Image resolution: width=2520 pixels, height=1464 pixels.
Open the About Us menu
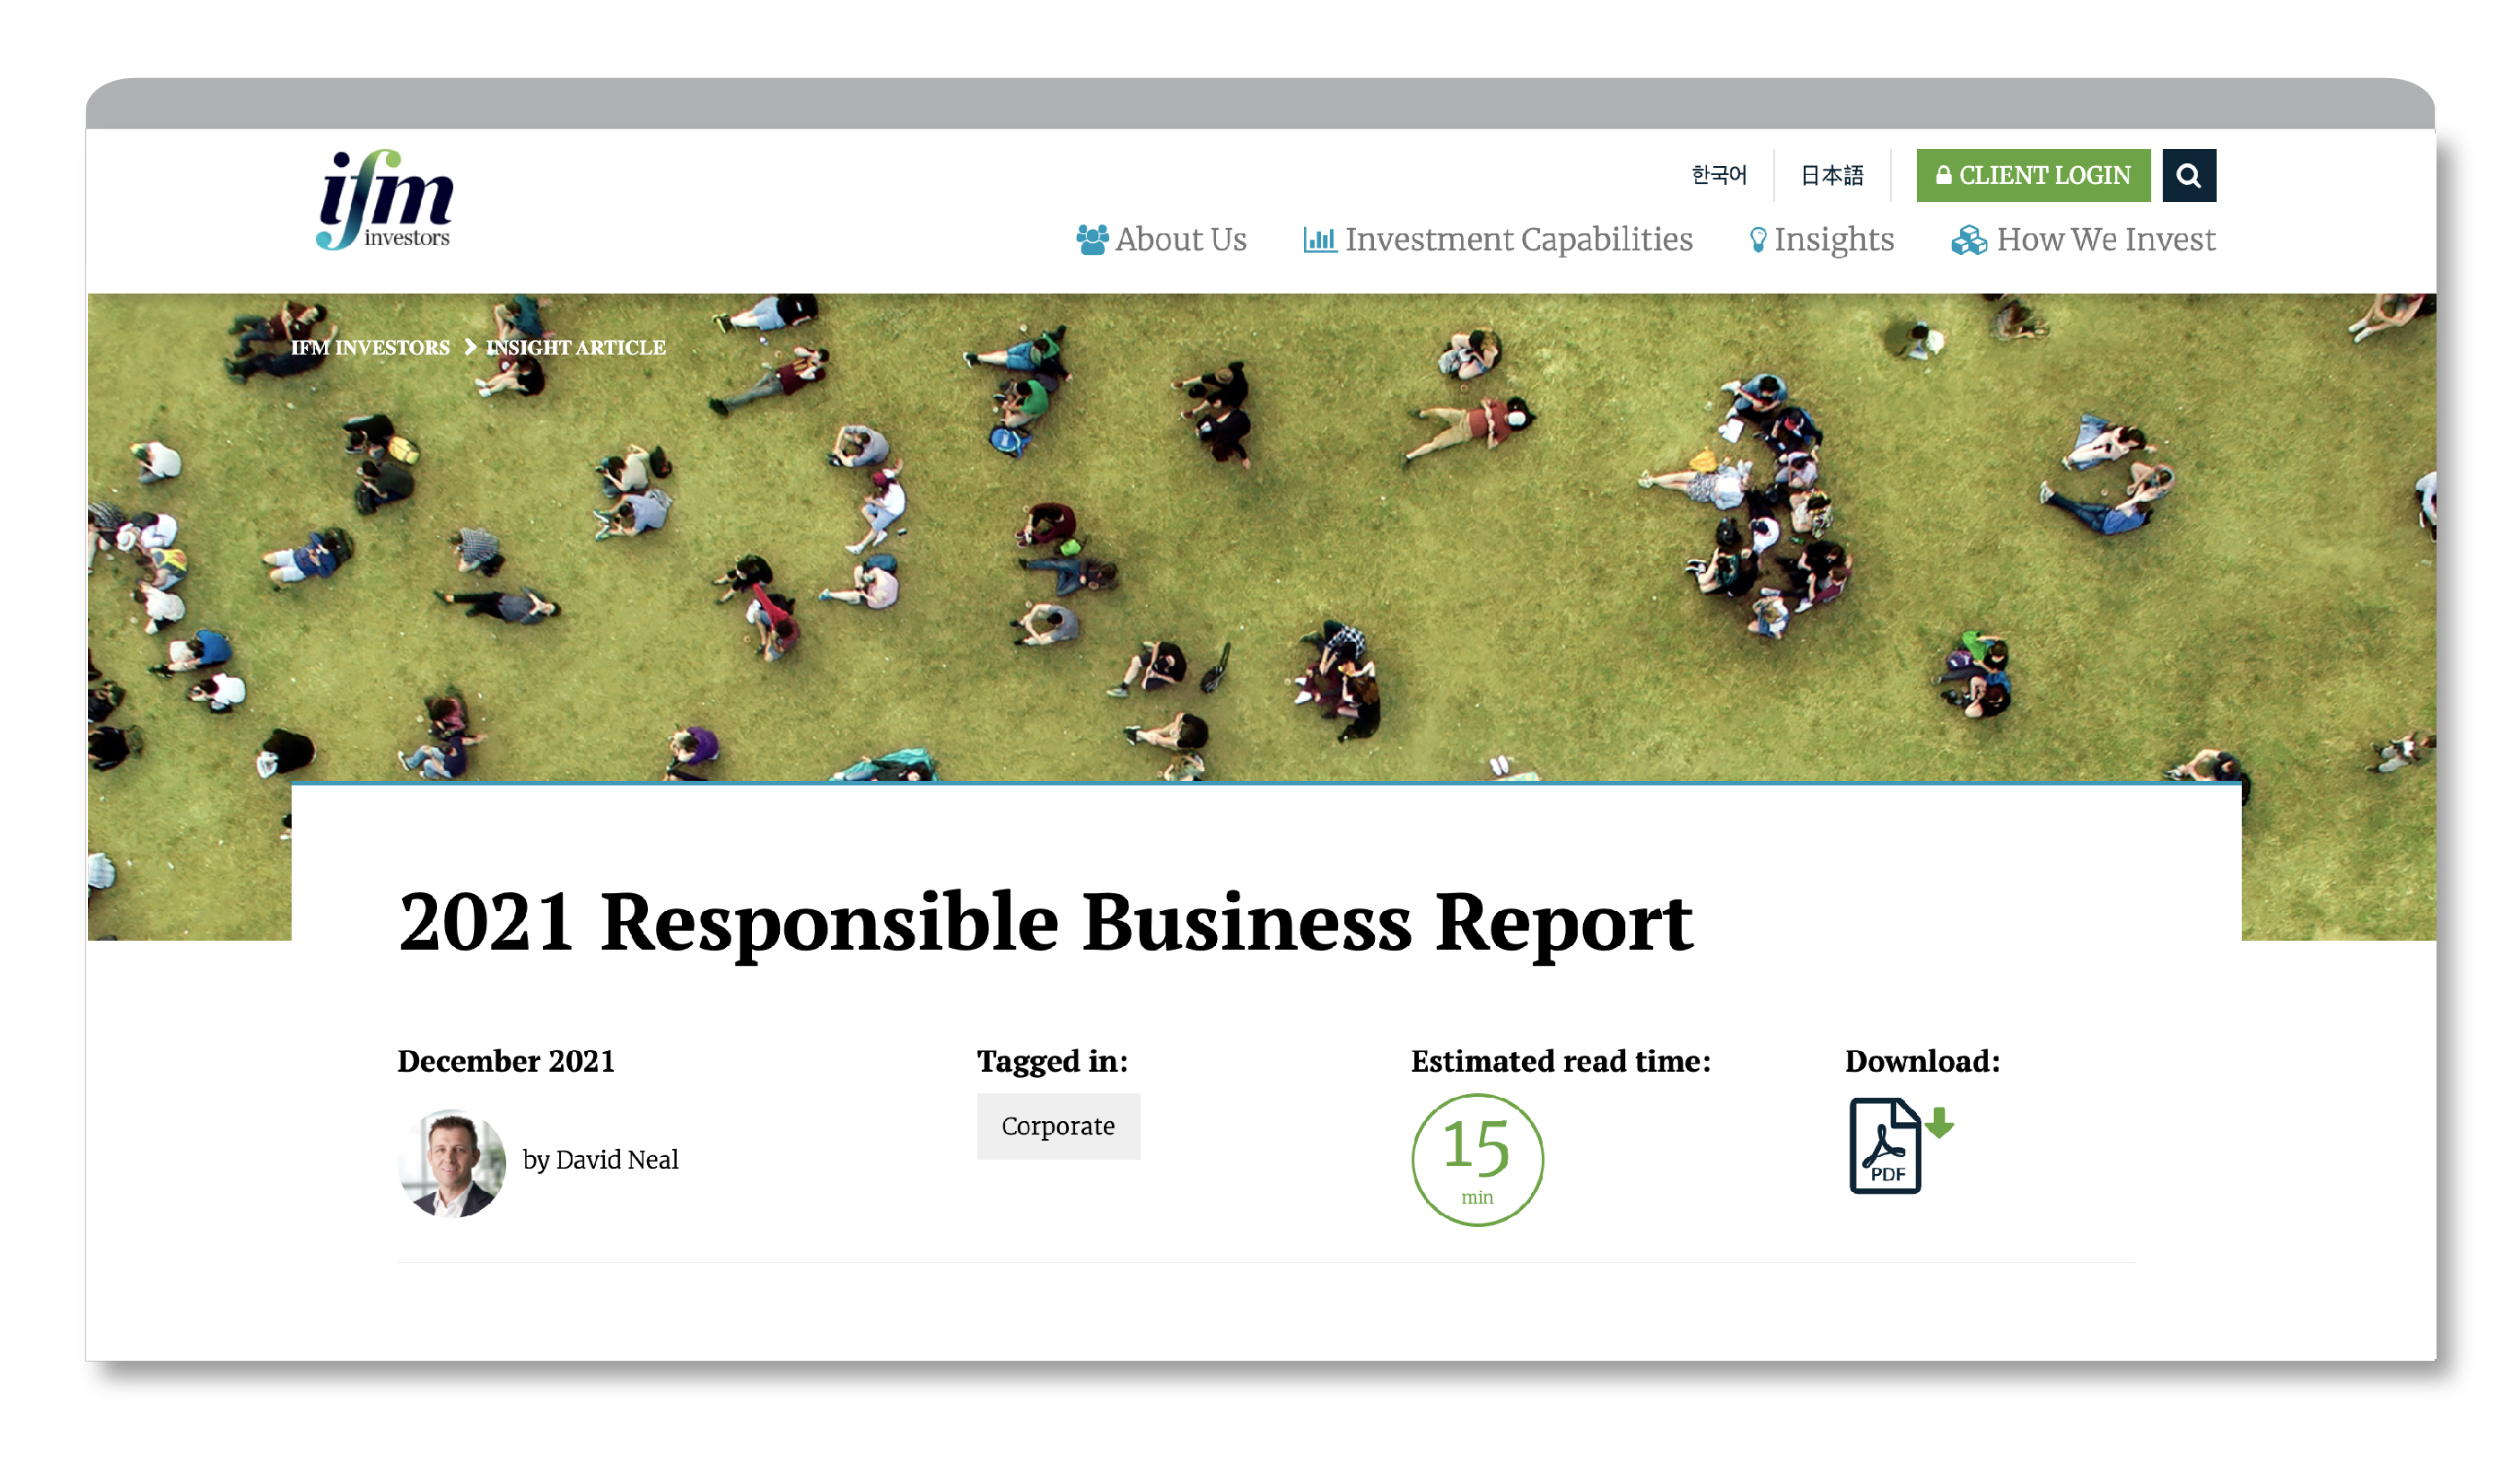click(x=1161, y=240)
